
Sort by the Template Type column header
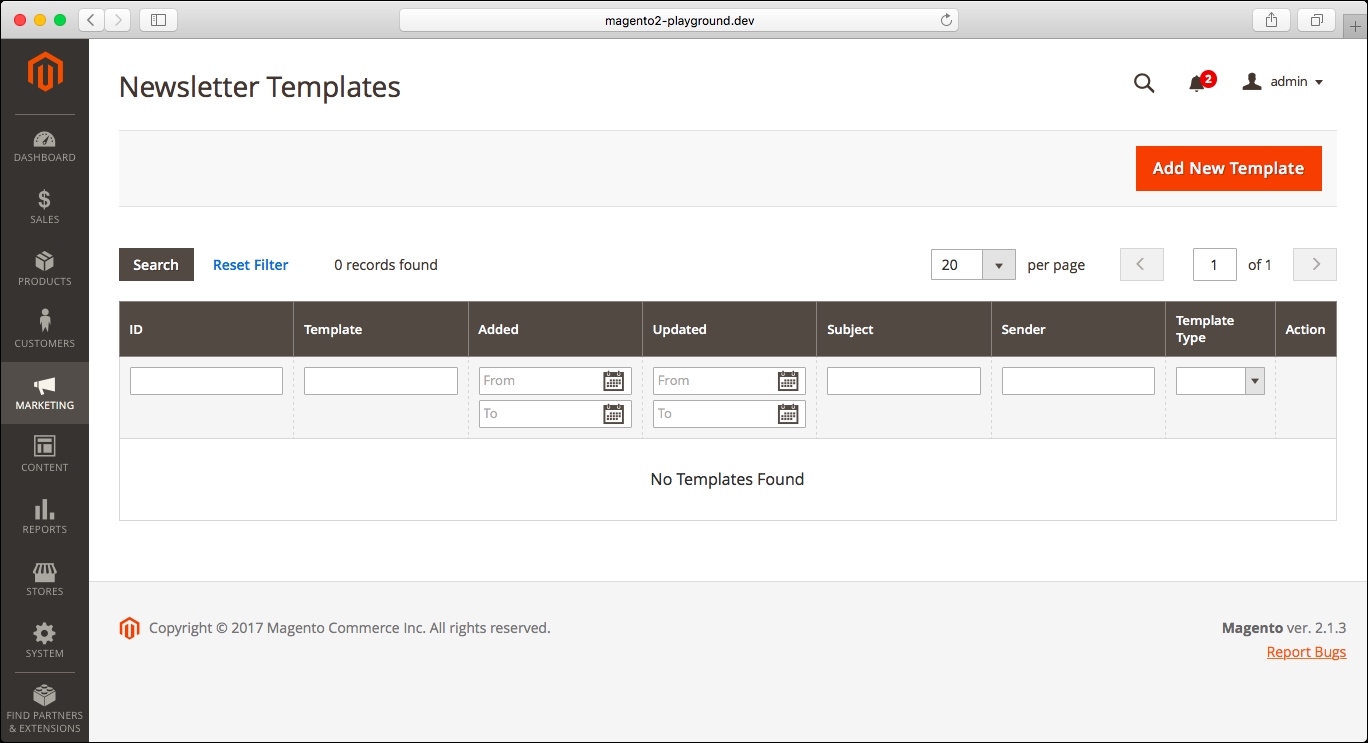[x=1220, y=329]
